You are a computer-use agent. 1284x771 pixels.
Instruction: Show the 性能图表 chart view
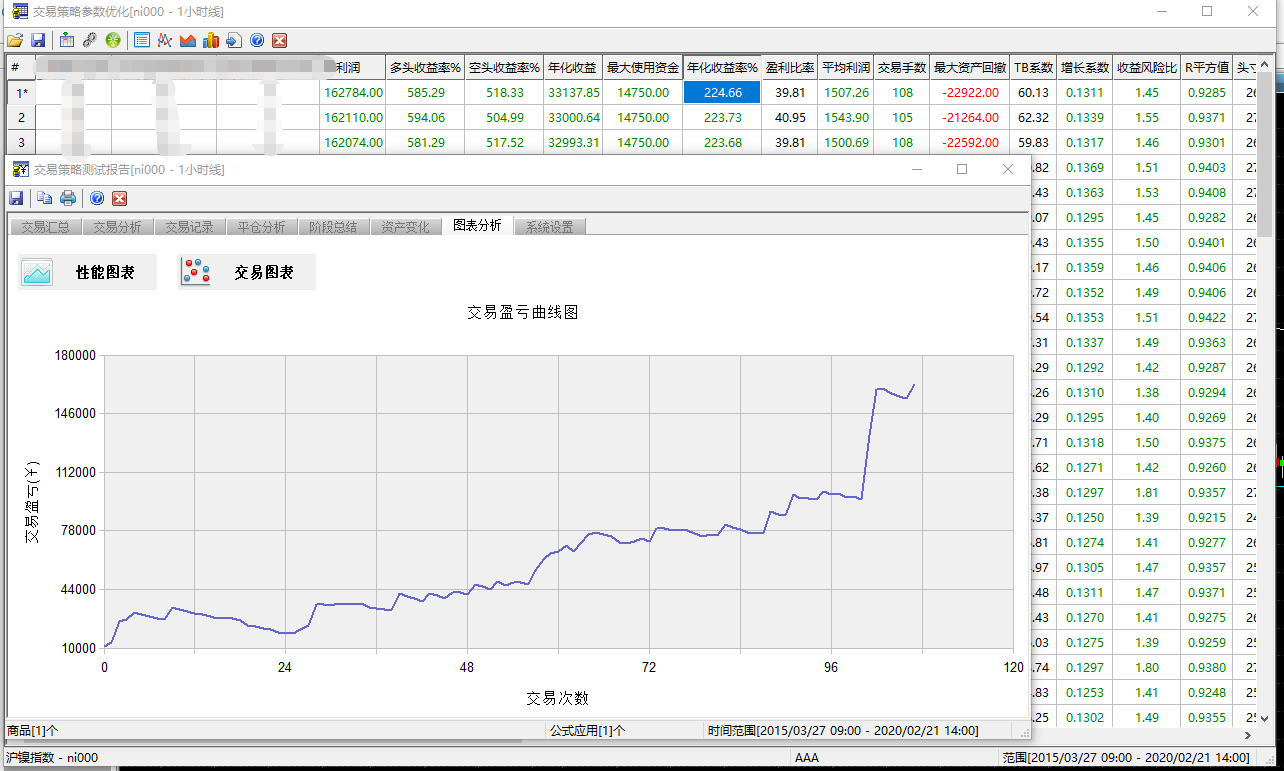(x=87, y=272)
